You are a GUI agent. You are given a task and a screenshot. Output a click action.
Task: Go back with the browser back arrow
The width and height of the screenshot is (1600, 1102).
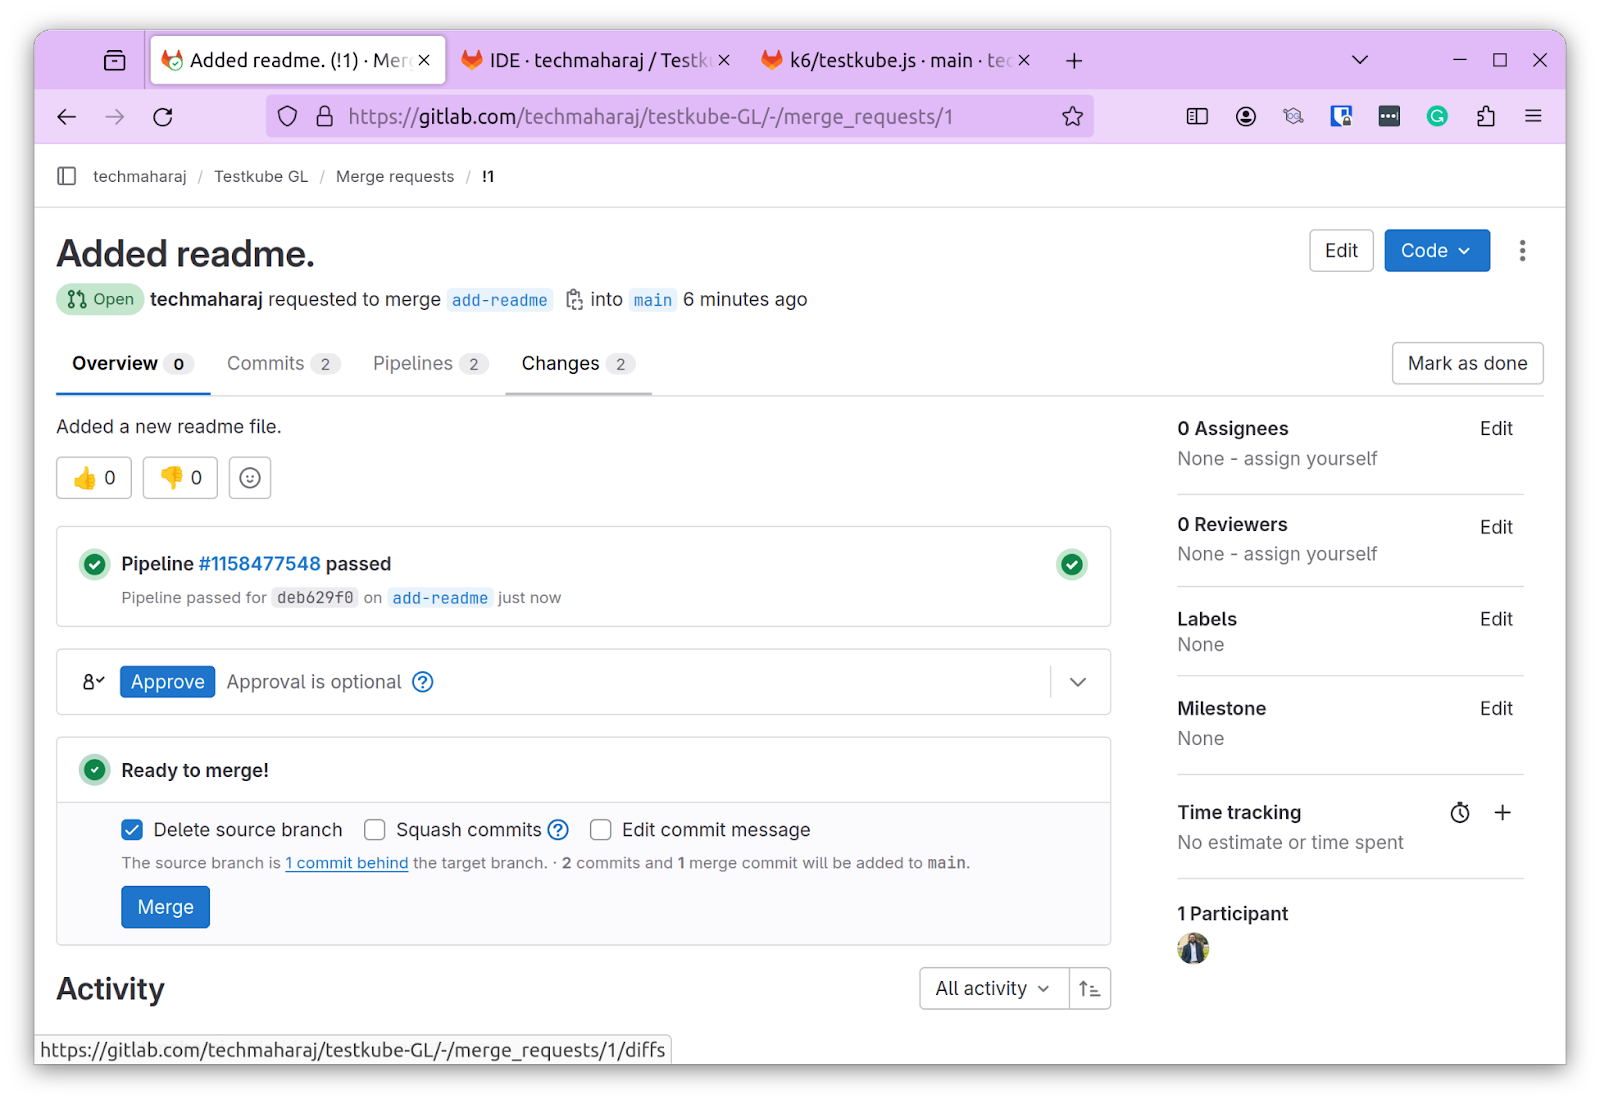point(67,117)
